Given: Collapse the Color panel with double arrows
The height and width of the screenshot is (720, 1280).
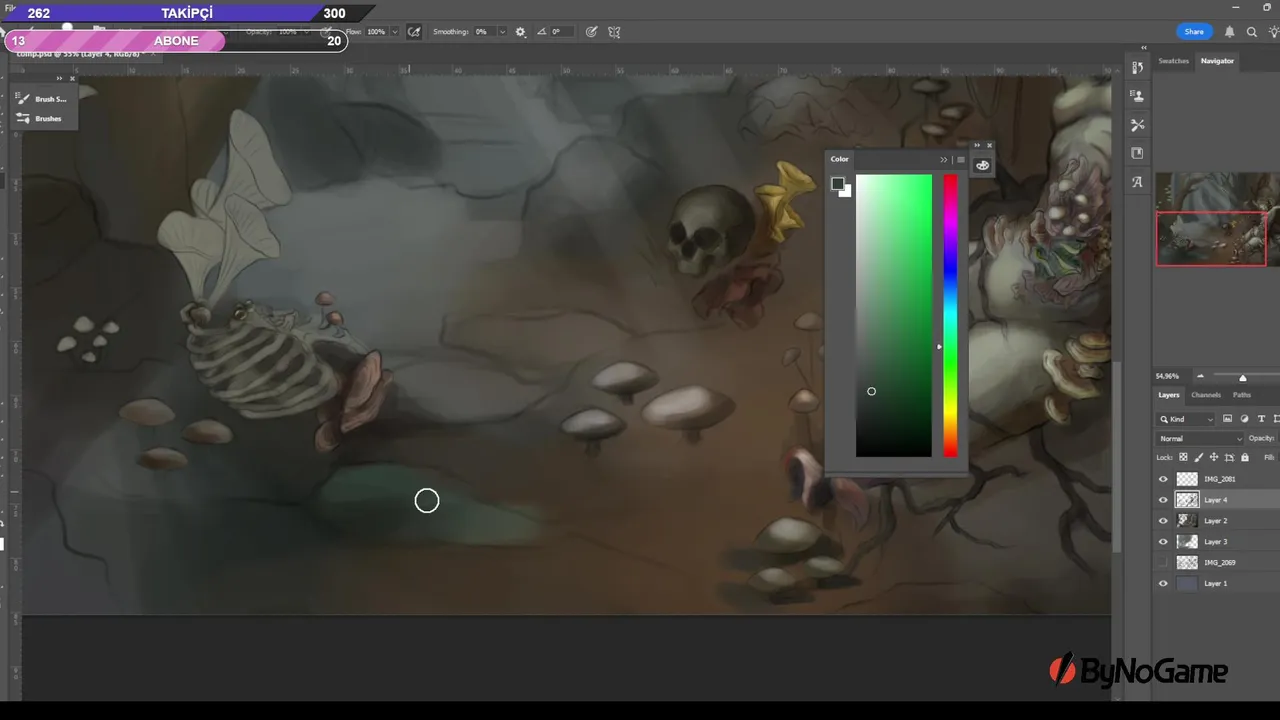Looking at the screenshot, I should [x=943, y=160].
